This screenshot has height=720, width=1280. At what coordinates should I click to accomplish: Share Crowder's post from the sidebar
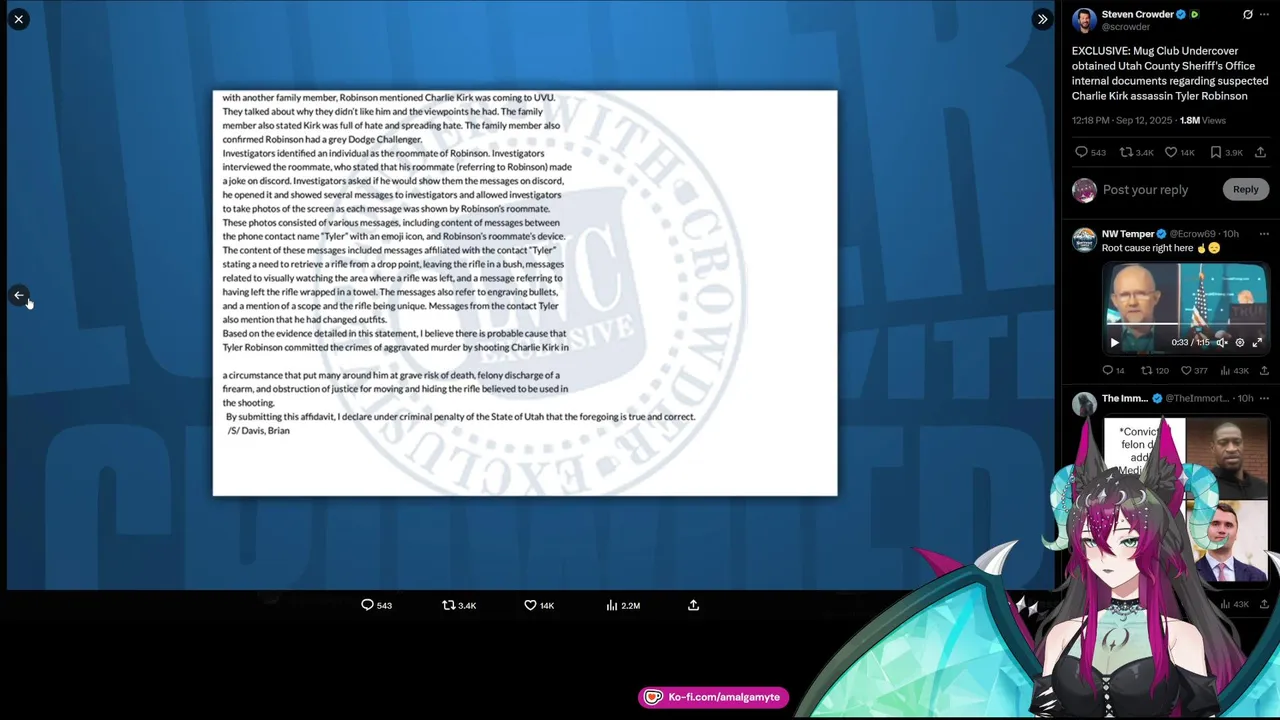[x=1260, y=152]
